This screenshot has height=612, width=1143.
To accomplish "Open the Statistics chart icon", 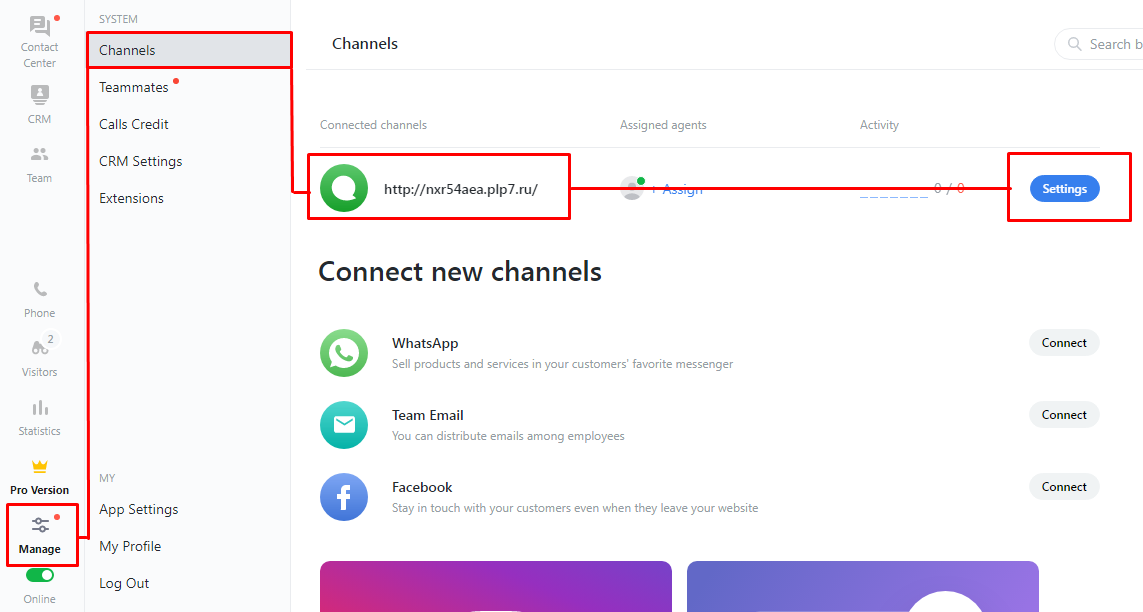I will click(40, 408).
